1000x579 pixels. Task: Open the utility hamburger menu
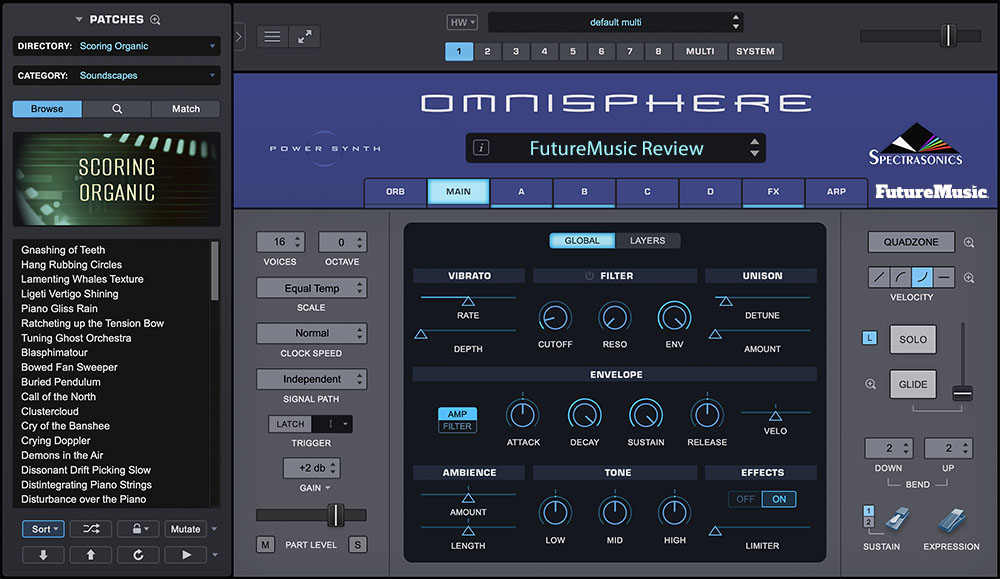[x=272, y=37]
